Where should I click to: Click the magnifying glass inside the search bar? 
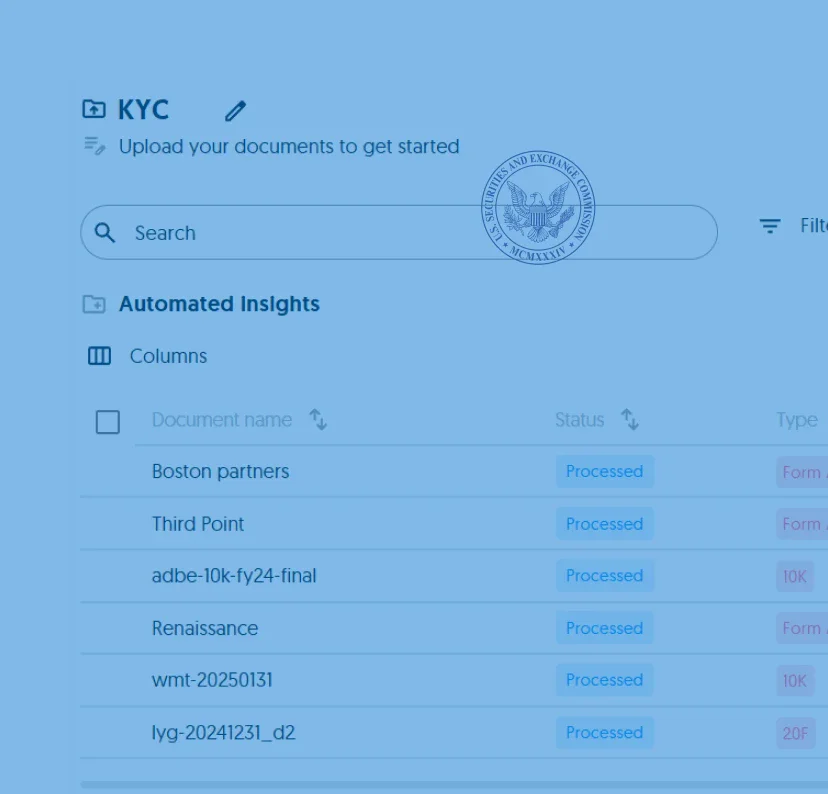(105, 232)
